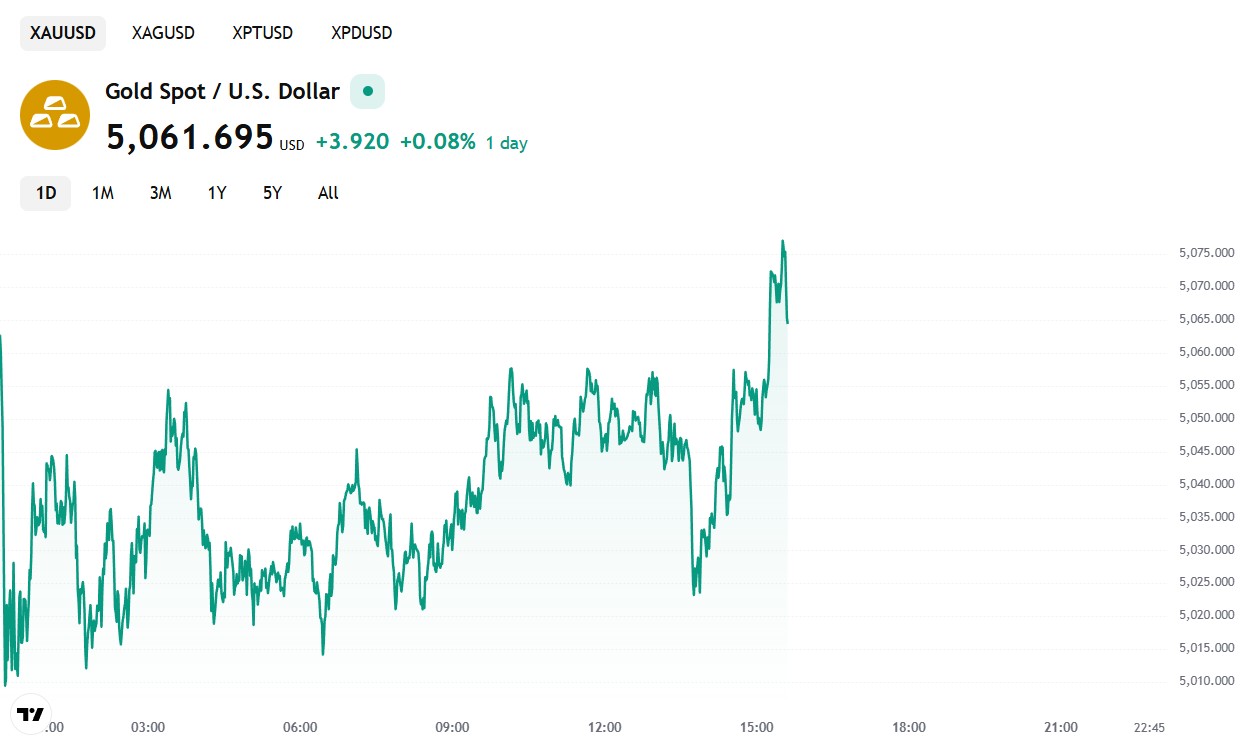Select the 1Y timeframe
This screenshot has height=740, width=1240.
point(216,193)
